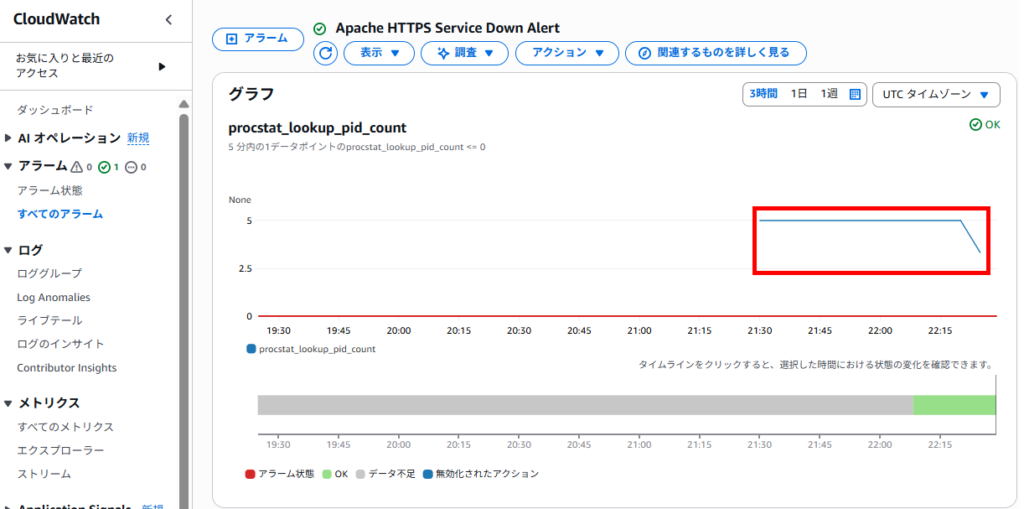The height and width of the screenshot is (509, 1024).
Task: Collapse the アラーム section
Action: pyautogui.click(x=8, y=167)
